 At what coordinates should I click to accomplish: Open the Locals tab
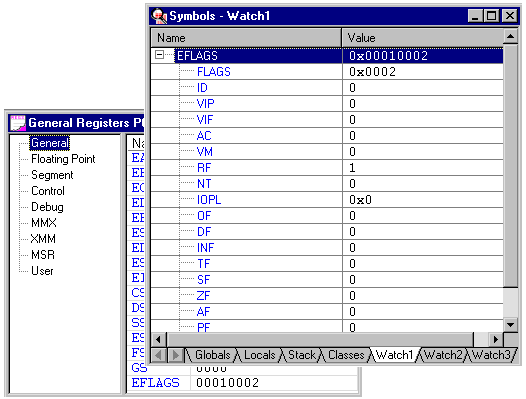260,355
